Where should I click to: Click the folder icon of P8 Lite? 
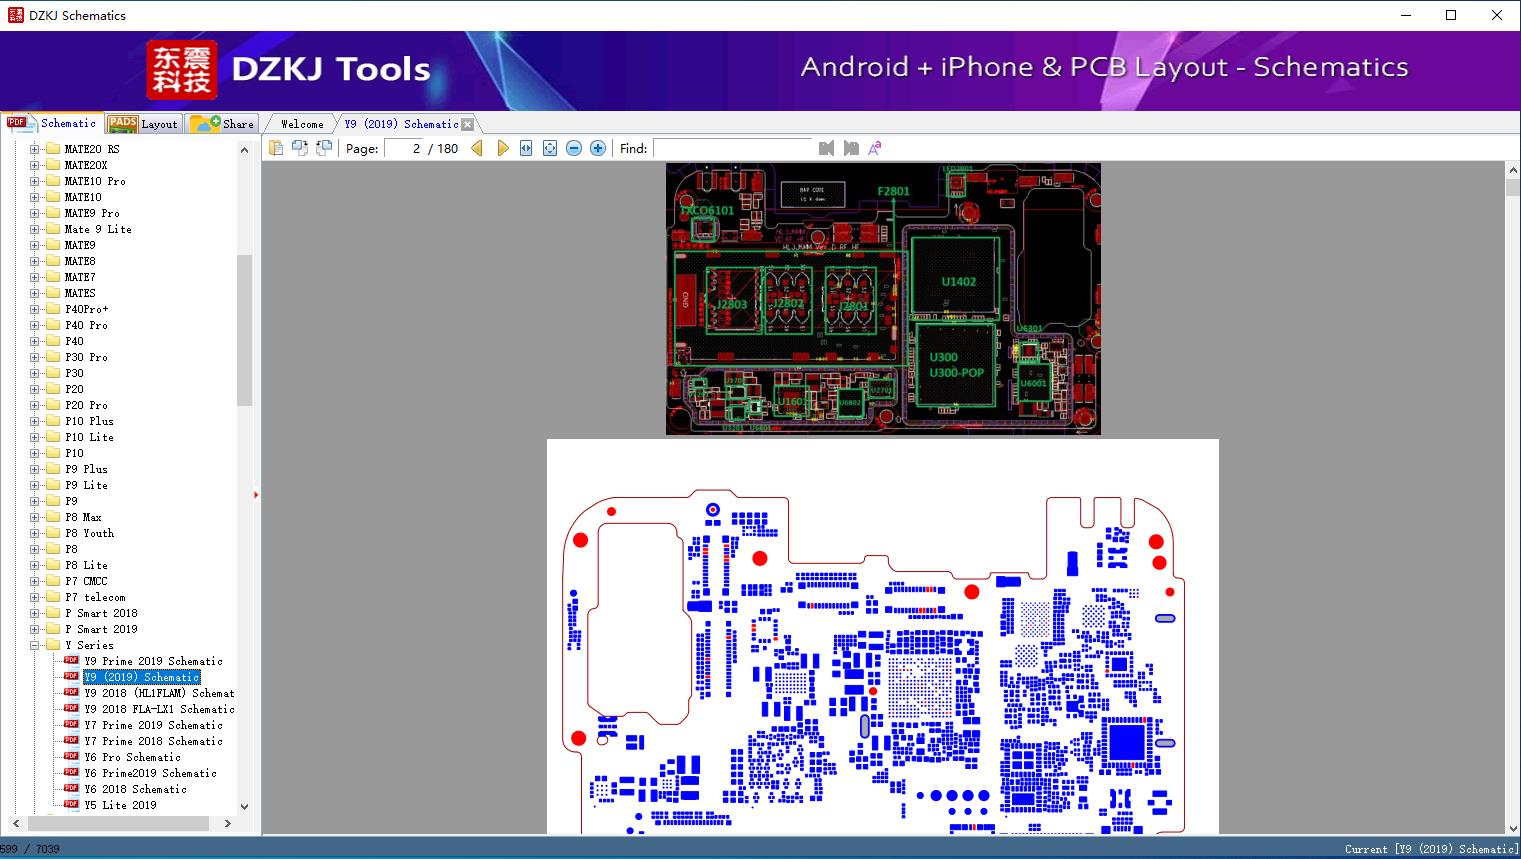pyautogui.click(x=53, y=565)
